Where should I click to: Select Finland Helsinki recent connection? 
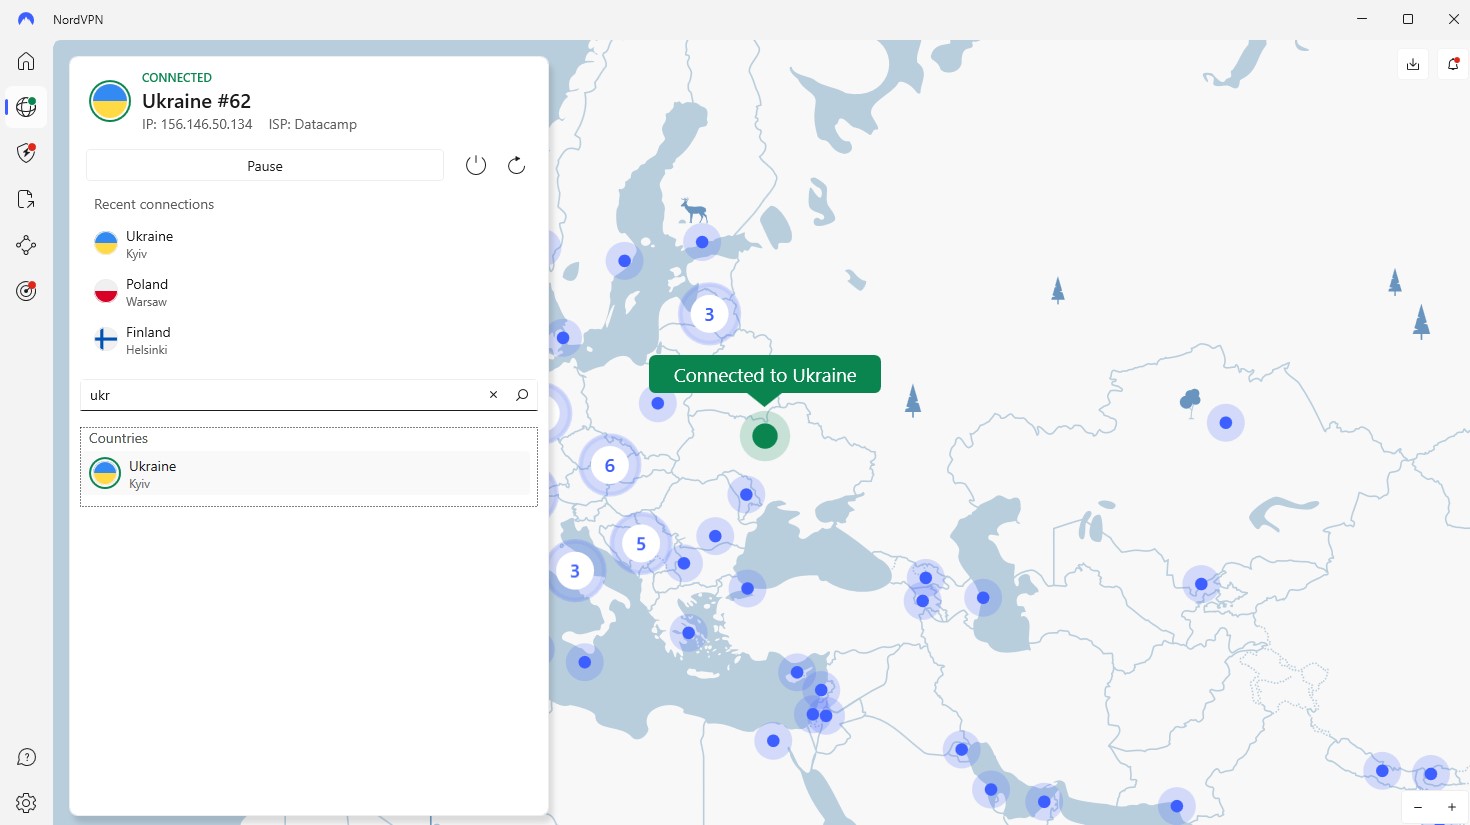coord(310,340)
